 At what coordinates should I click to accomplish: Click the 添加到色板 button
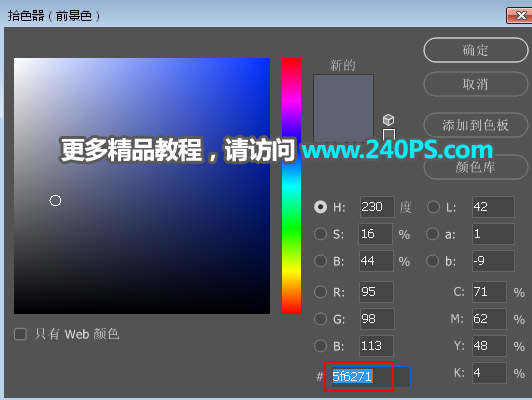(476, 125)
